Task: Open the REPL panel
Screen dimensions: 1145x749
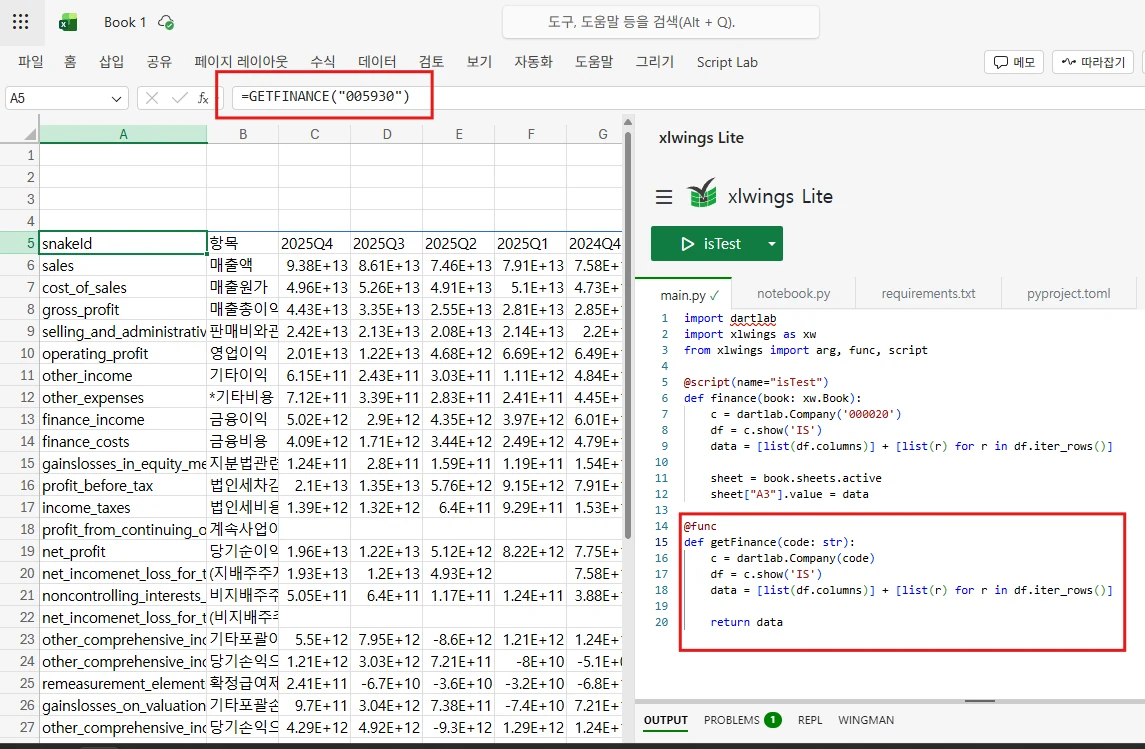Action: (809, 719)
